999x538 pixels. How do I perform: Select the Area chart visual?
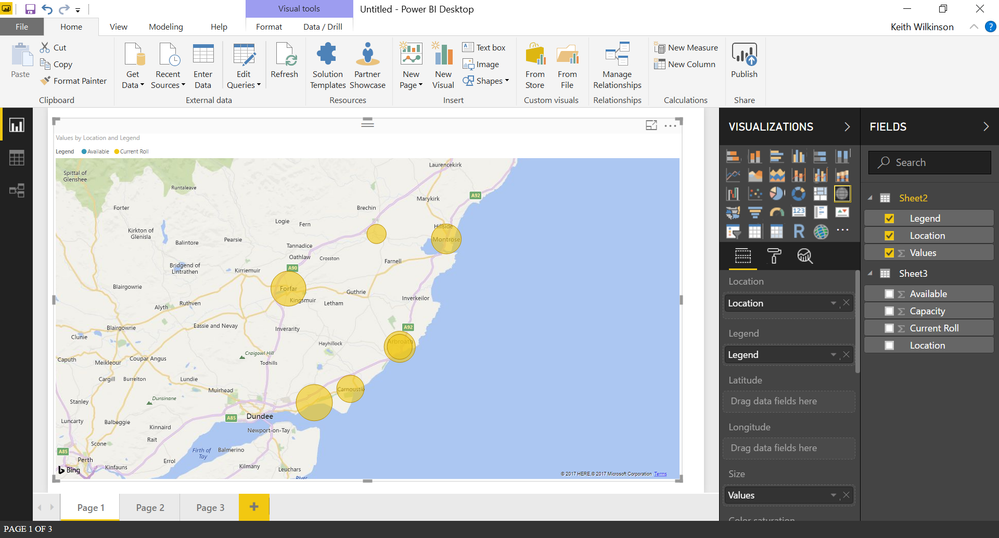755,175
